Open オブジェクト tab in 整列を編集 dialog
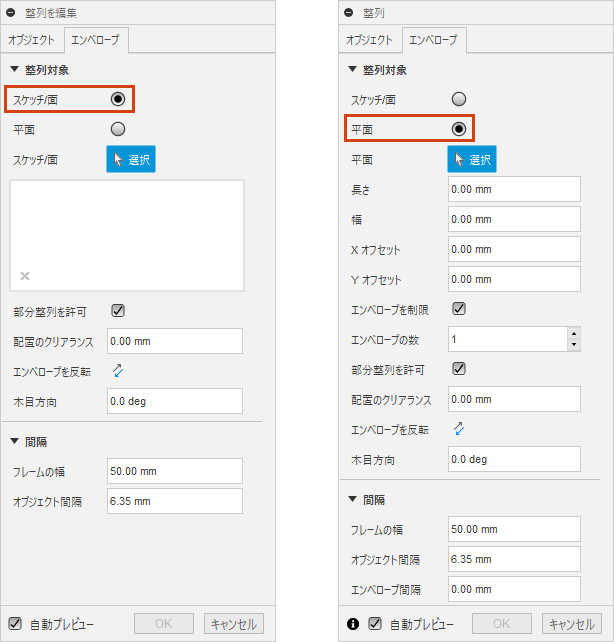 [32, 40]
